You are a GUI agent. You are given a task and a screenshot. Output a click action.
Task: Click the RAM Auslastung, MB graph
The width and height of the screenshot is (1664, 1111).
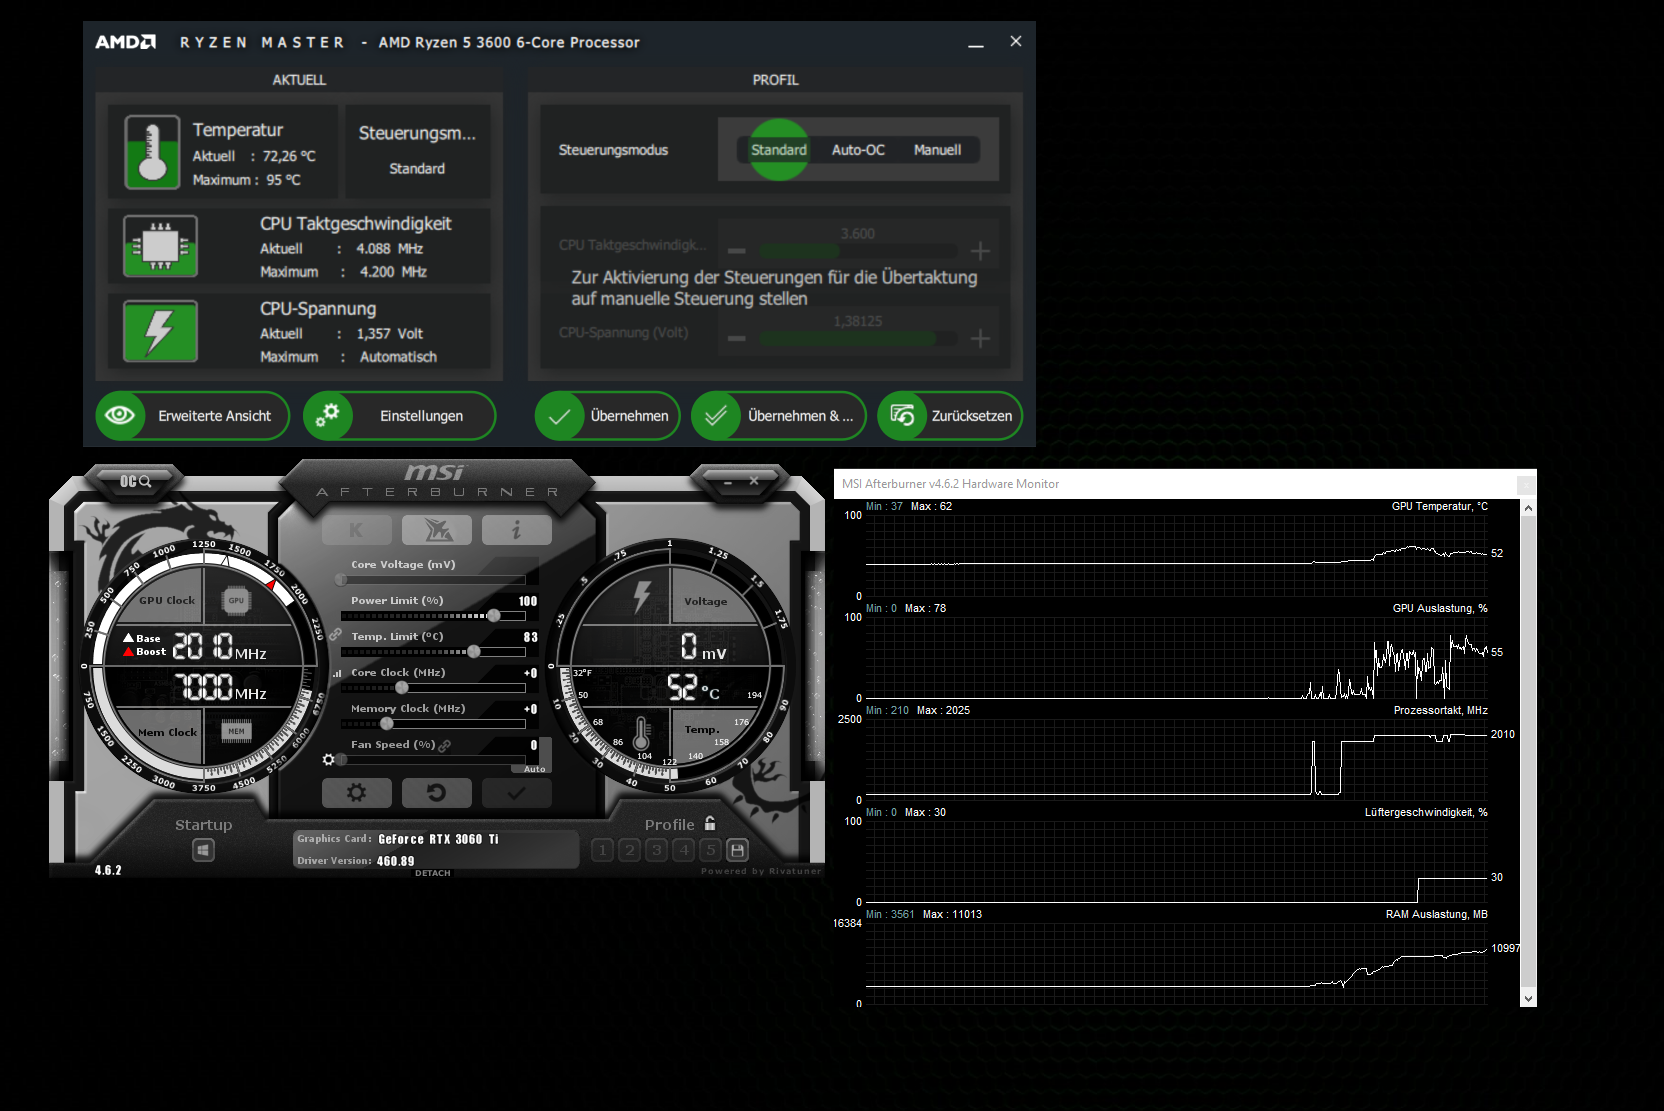click(x=1176, y=964)
